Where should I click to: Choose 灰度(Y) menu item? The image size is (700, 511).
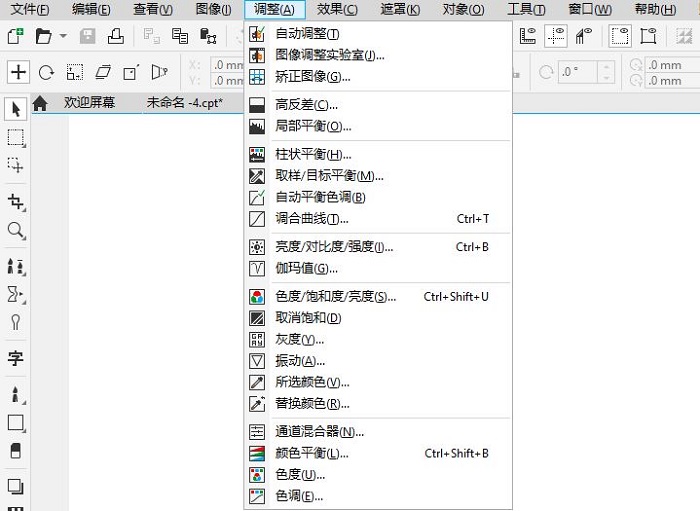pyautogui.click(x=378, y=340)
